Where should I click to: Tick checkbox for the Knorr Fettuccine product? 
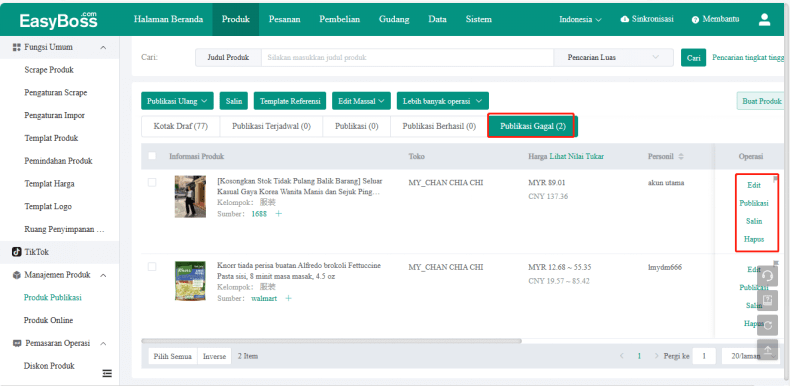[x=152, y=266]
